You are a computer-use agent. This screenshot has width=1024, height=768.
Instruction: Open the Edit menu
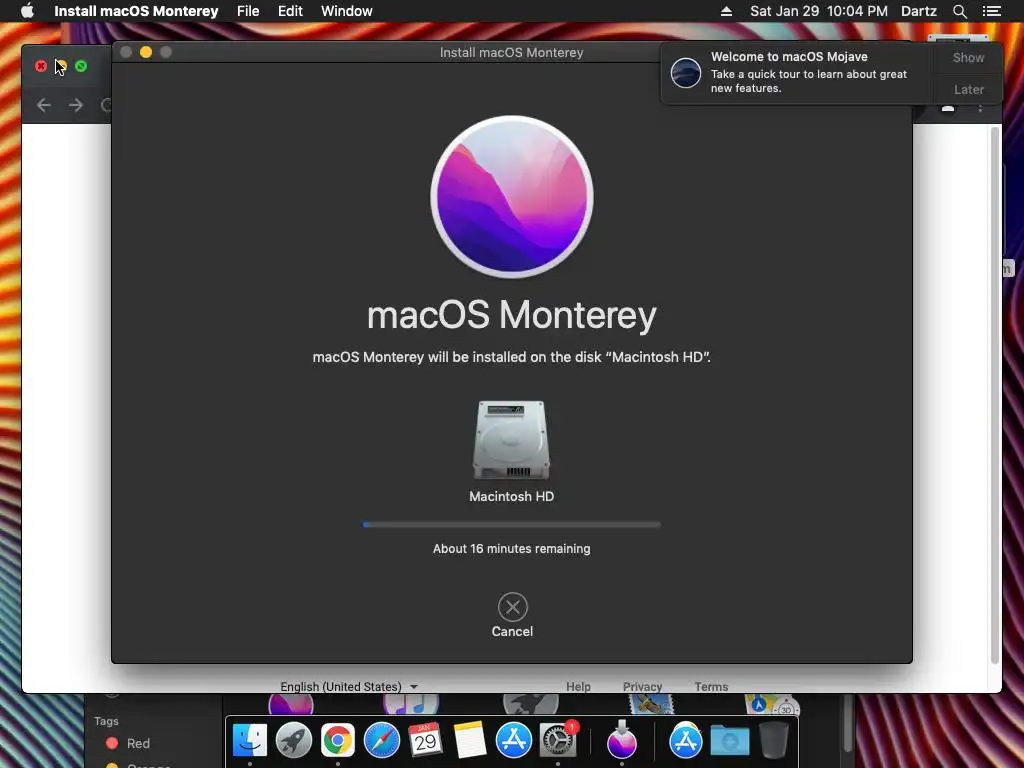pyautogui.click(x=290, y=11)
